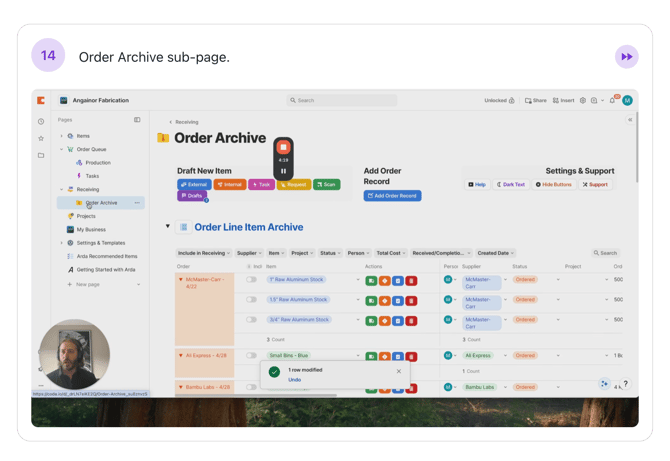Open the notifications bell
Viewport: 670px width, 461px height.
coord(612,101)
